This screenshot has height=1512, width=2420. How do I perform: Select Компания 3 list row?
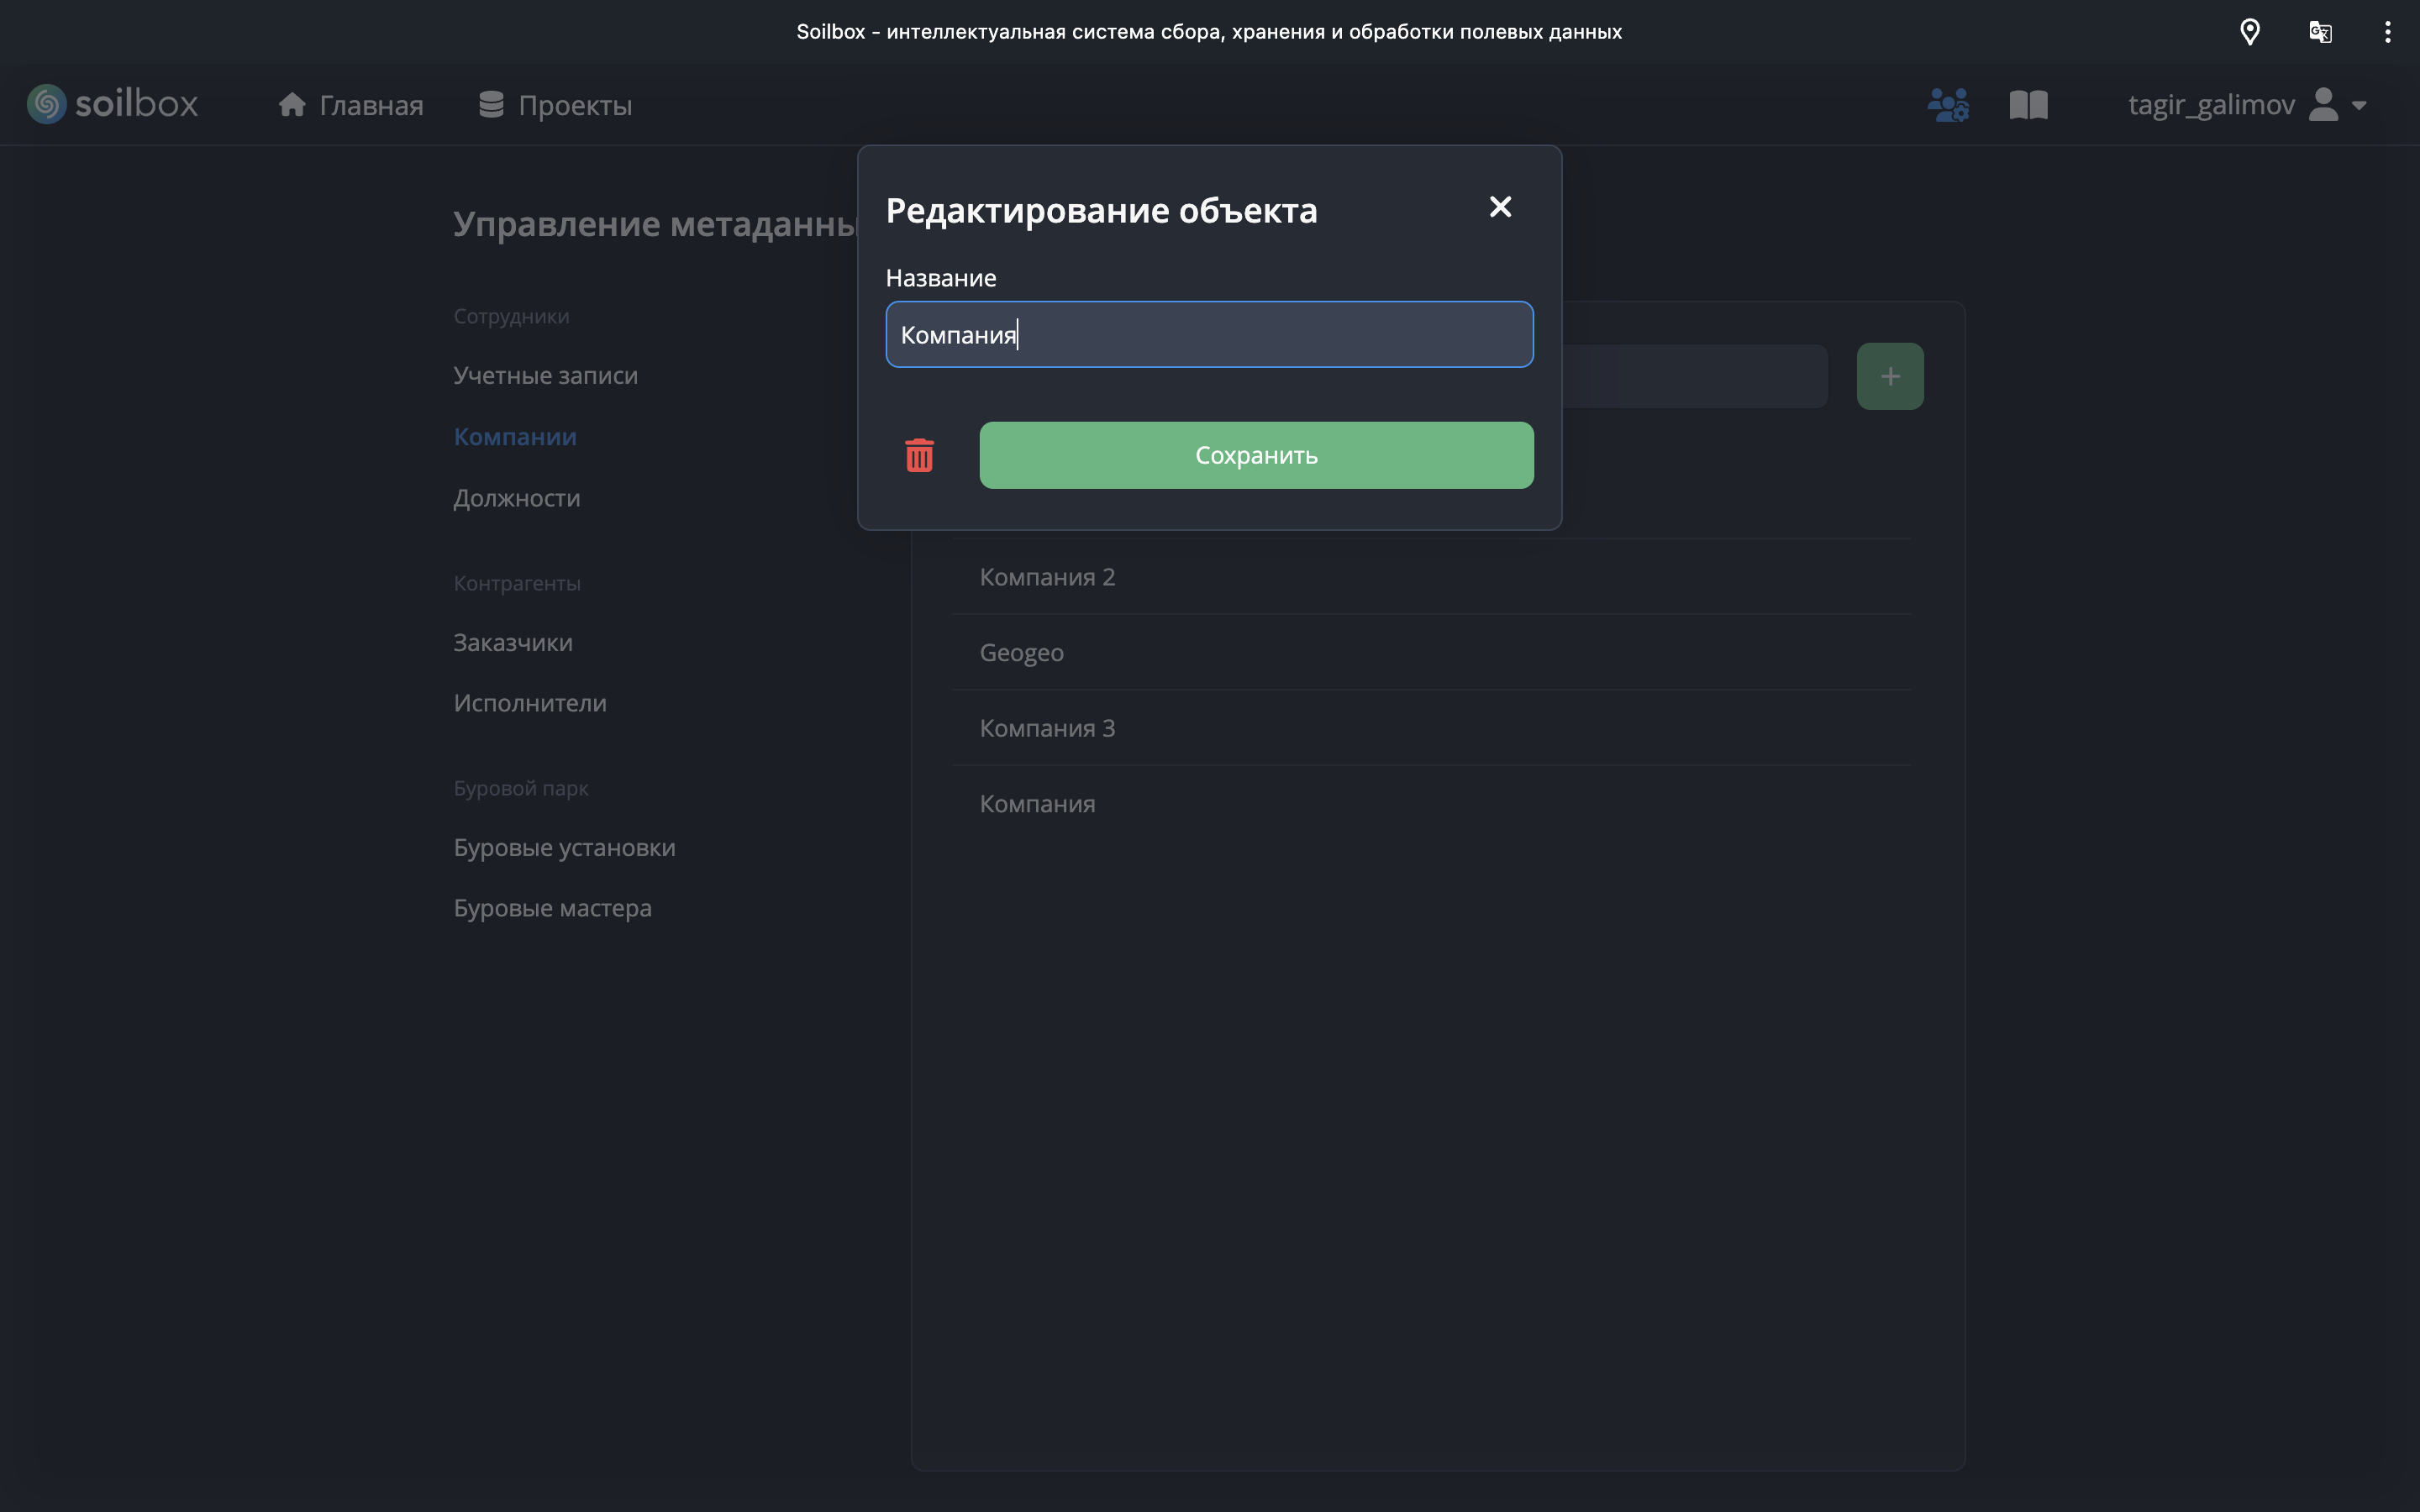1047,728
